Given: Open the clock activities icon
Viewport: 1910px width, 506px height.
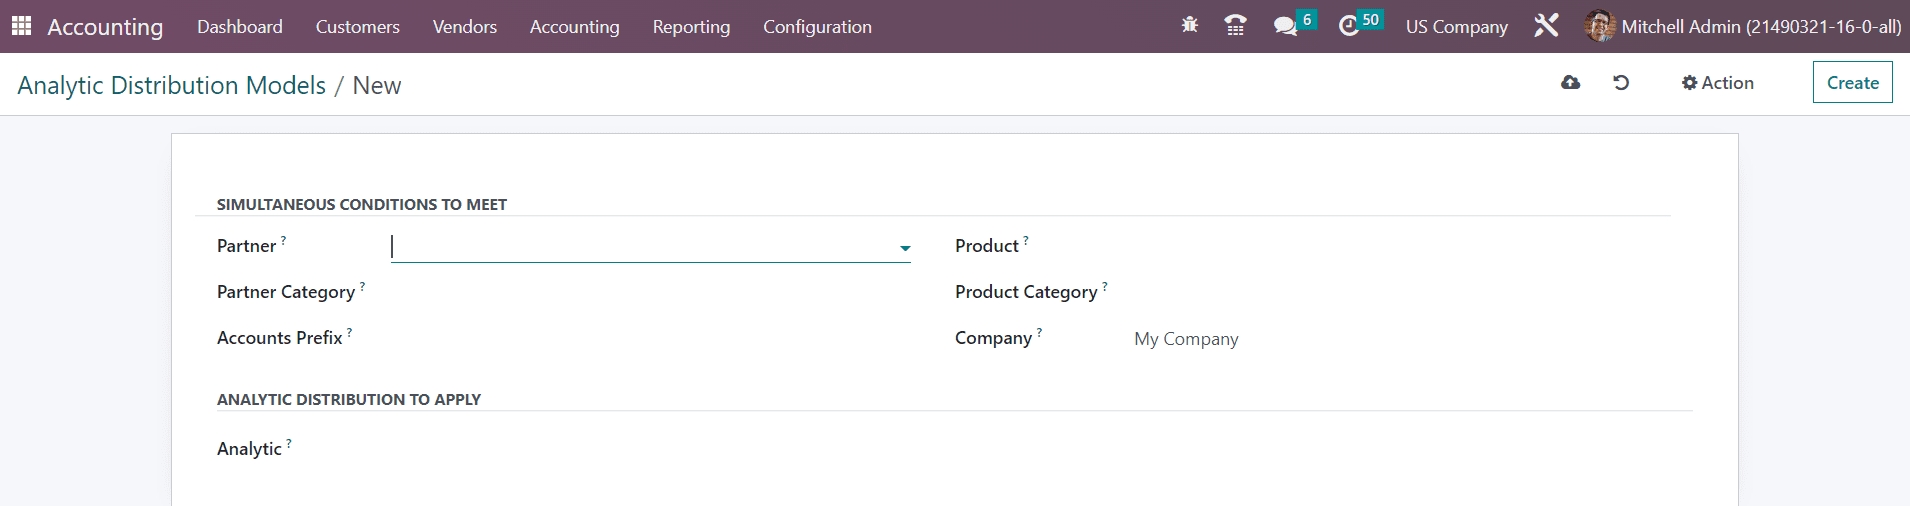Looking at the screenshot, I should 1349,26.
